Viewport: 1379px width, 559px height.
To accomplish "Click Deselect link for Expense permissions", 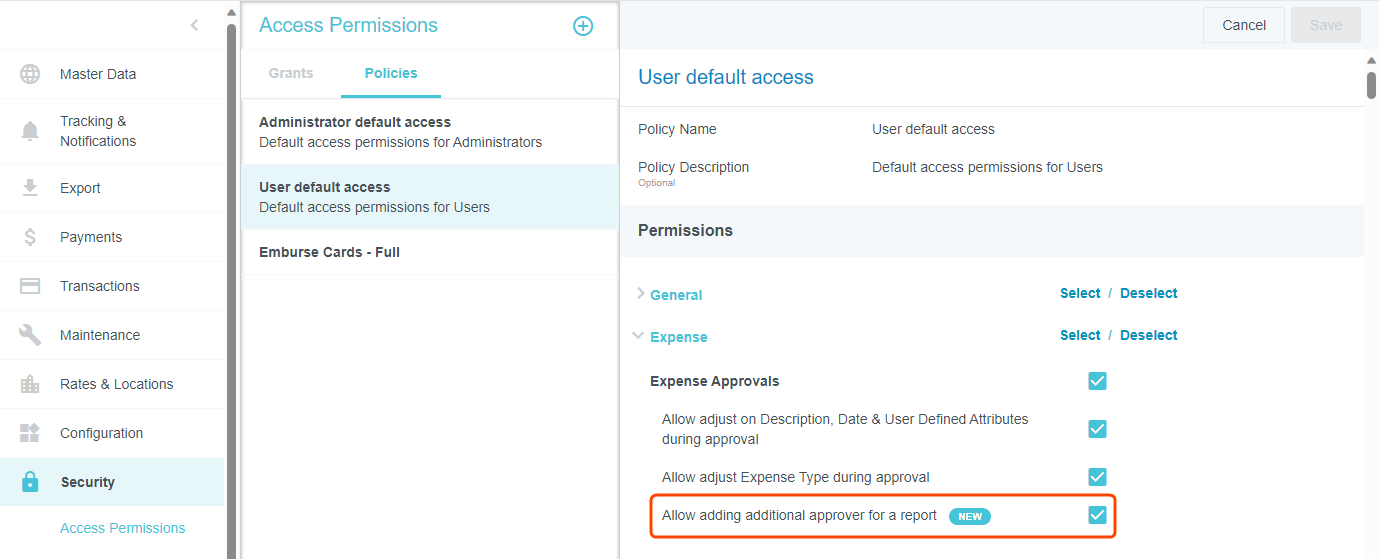I will click(1148, 335).
